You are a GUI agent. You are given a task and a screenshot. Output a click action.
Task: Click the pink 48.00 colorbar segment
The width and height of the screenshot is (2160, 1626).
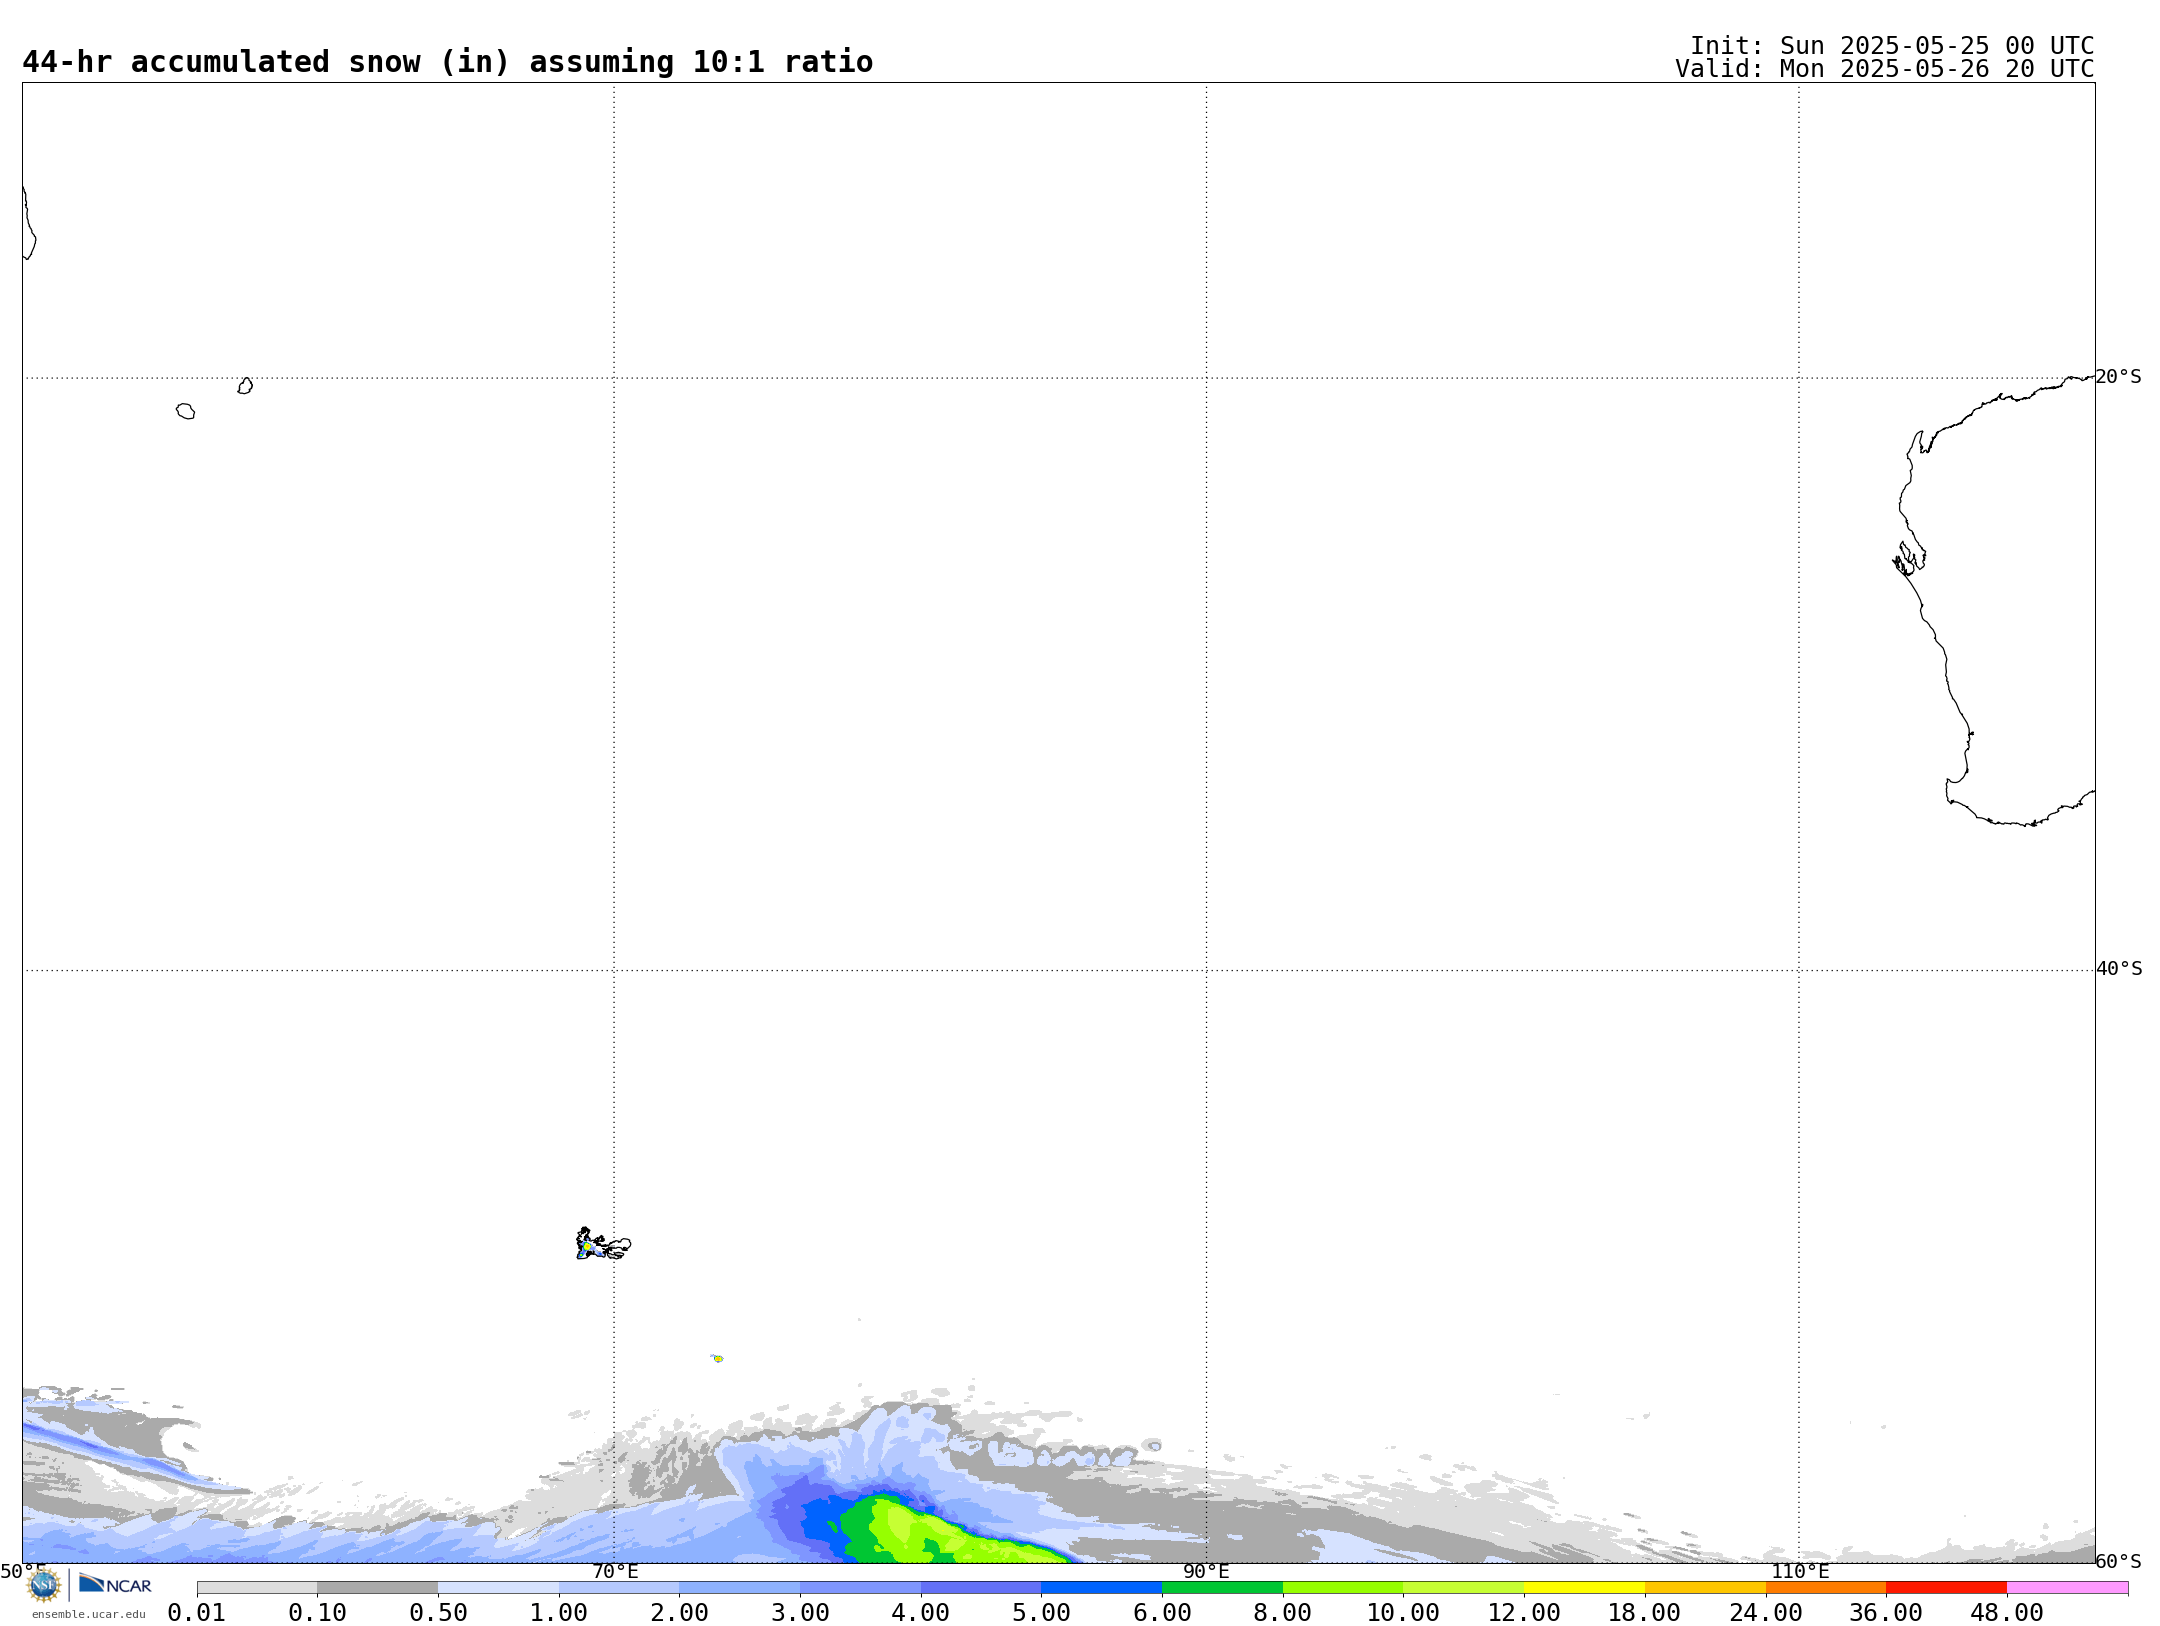pyautogui.click(x=2067, y=1588)
